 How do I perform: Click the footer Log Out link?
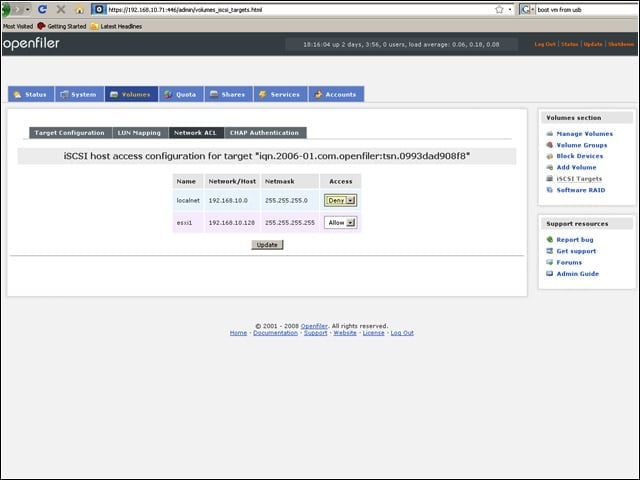tap(402, 333)
